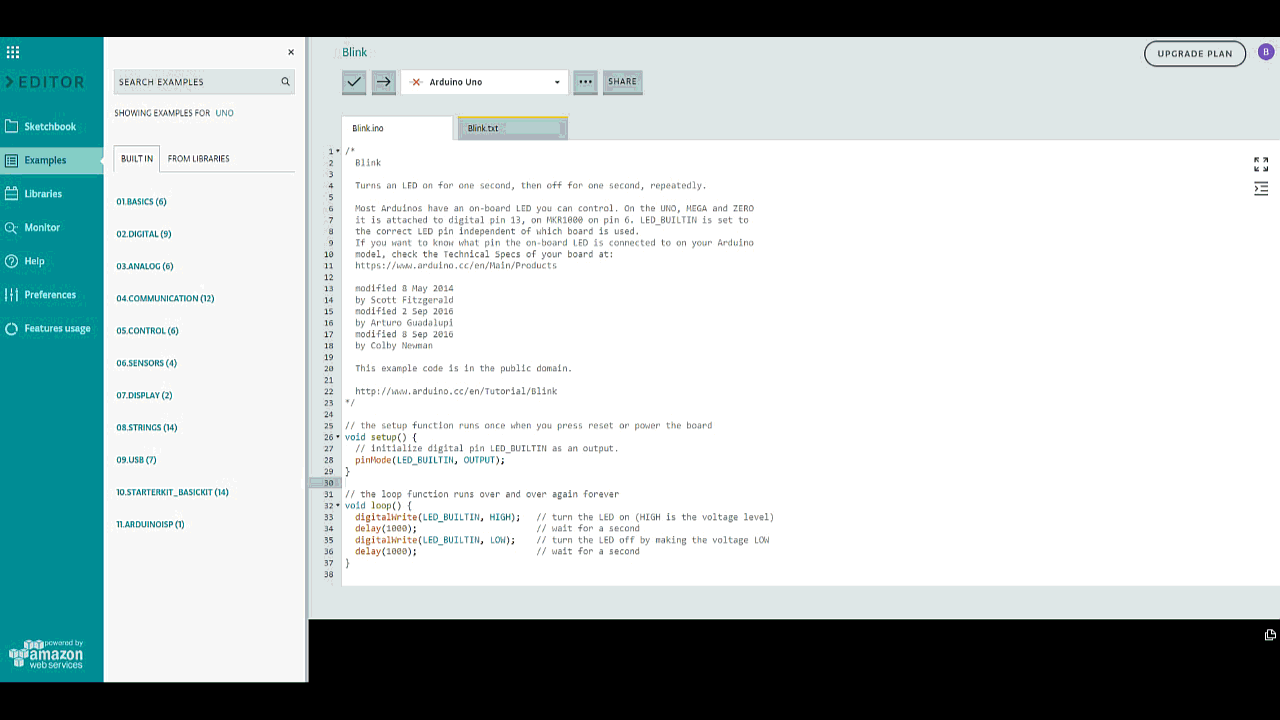Click the Share button
The height and width of the screenshot is (720, 1280).
tap(622, 82)
